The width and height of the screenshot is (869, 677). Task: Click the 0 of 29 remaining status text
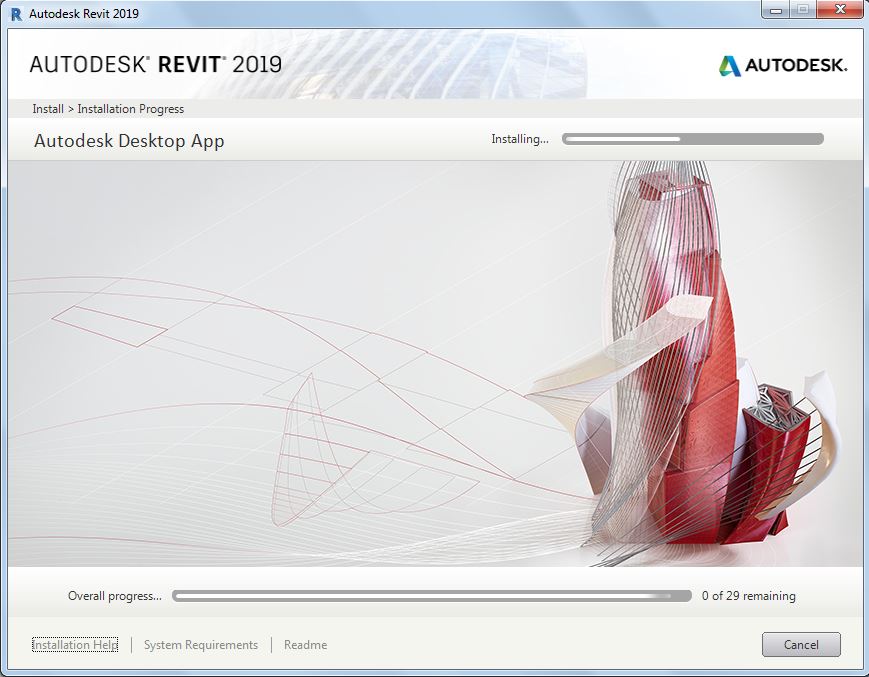tap(747, 595)
